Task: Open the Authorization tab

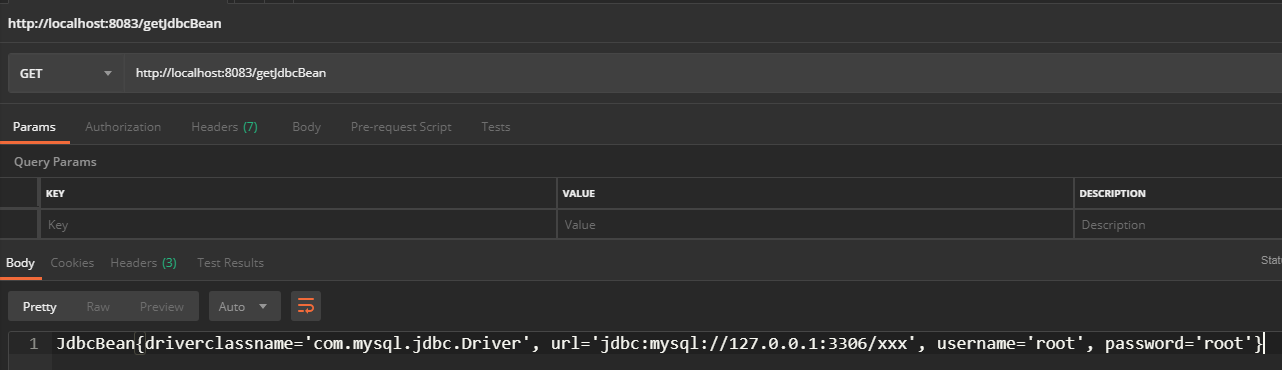Action: pyautogui.click(x=123, y=127)
